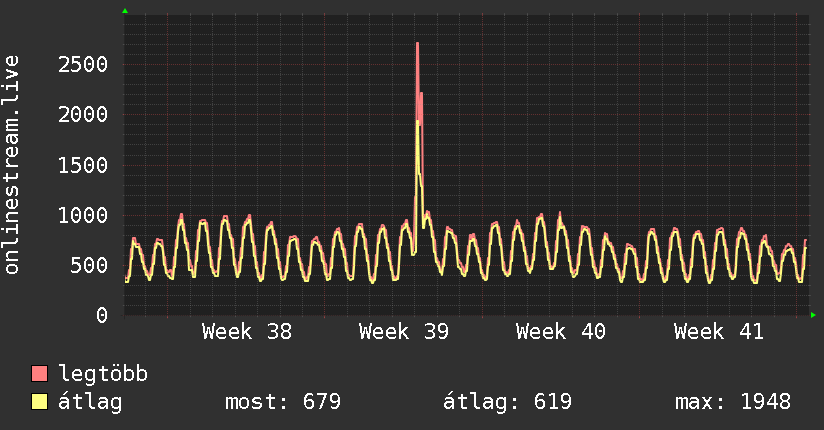The height and width of the screenshot is (430, 824).
Task: Click the 'most: 679' value
Action: coord(283,402)
